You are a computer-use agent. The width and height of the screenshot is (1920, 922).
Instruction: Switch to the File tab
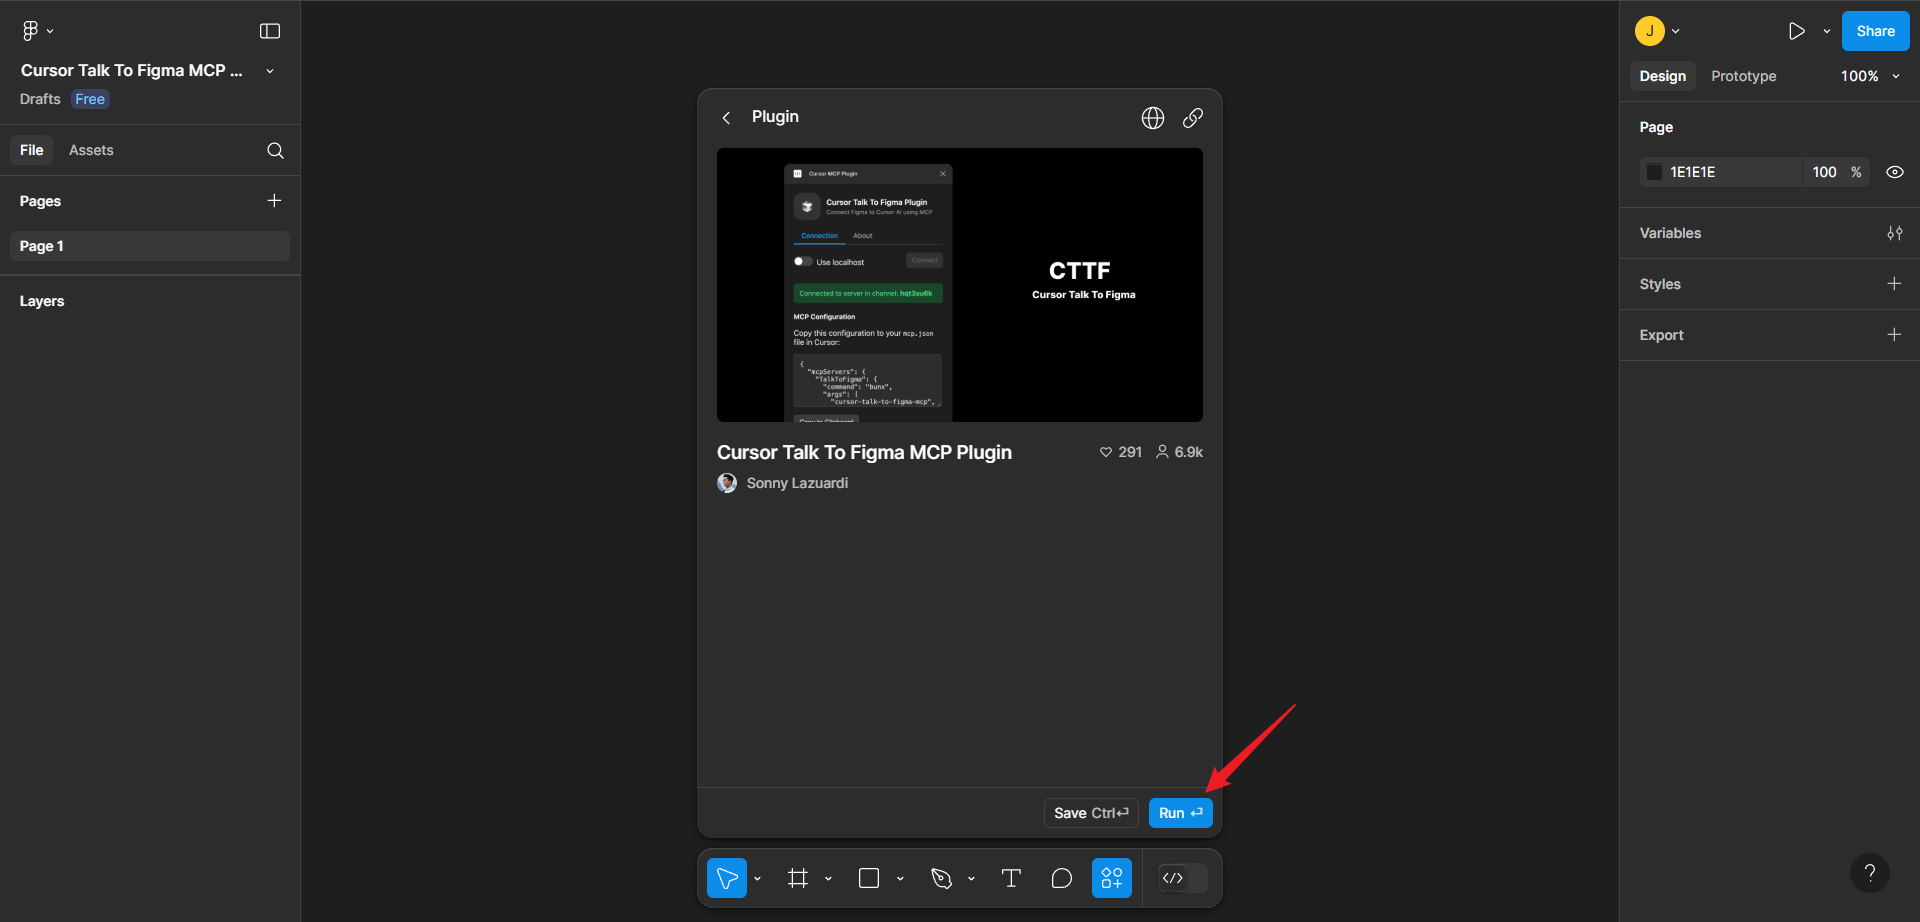tap(32, 150)
